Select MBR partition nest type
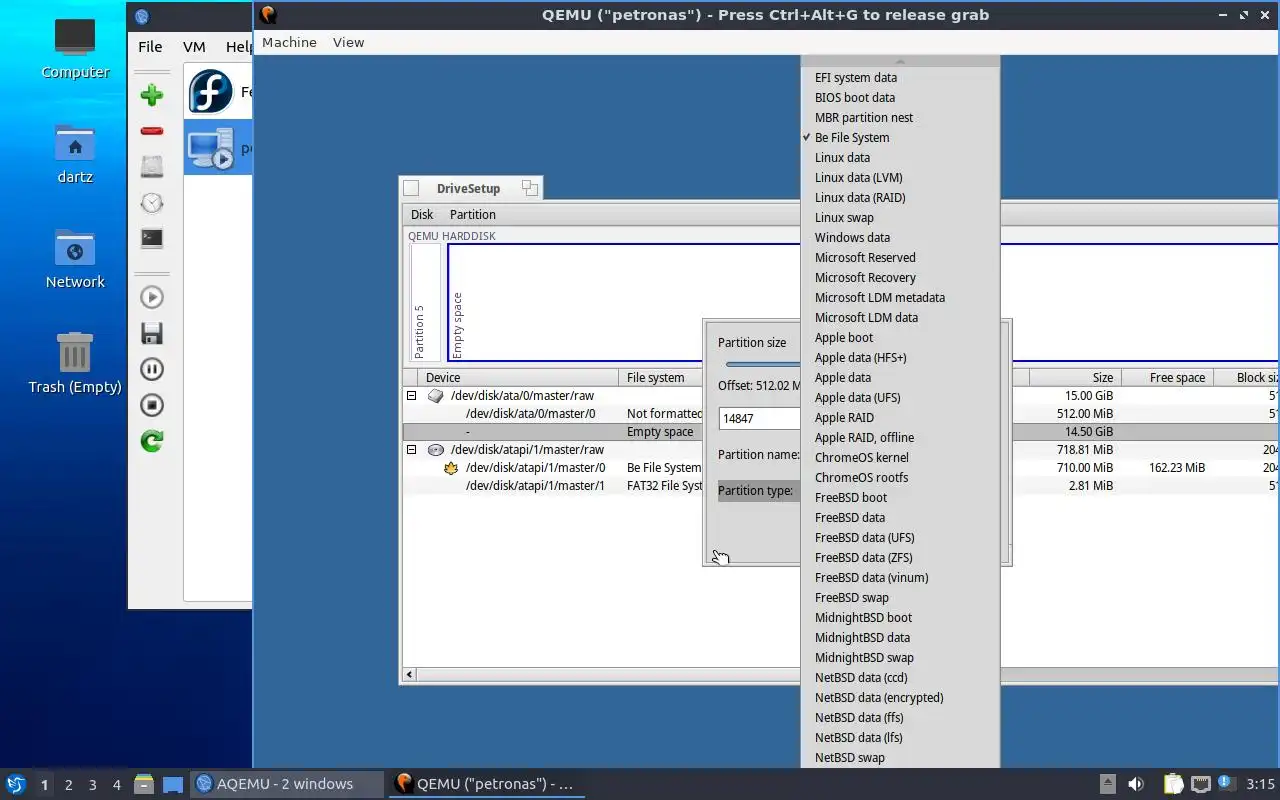 900,117
